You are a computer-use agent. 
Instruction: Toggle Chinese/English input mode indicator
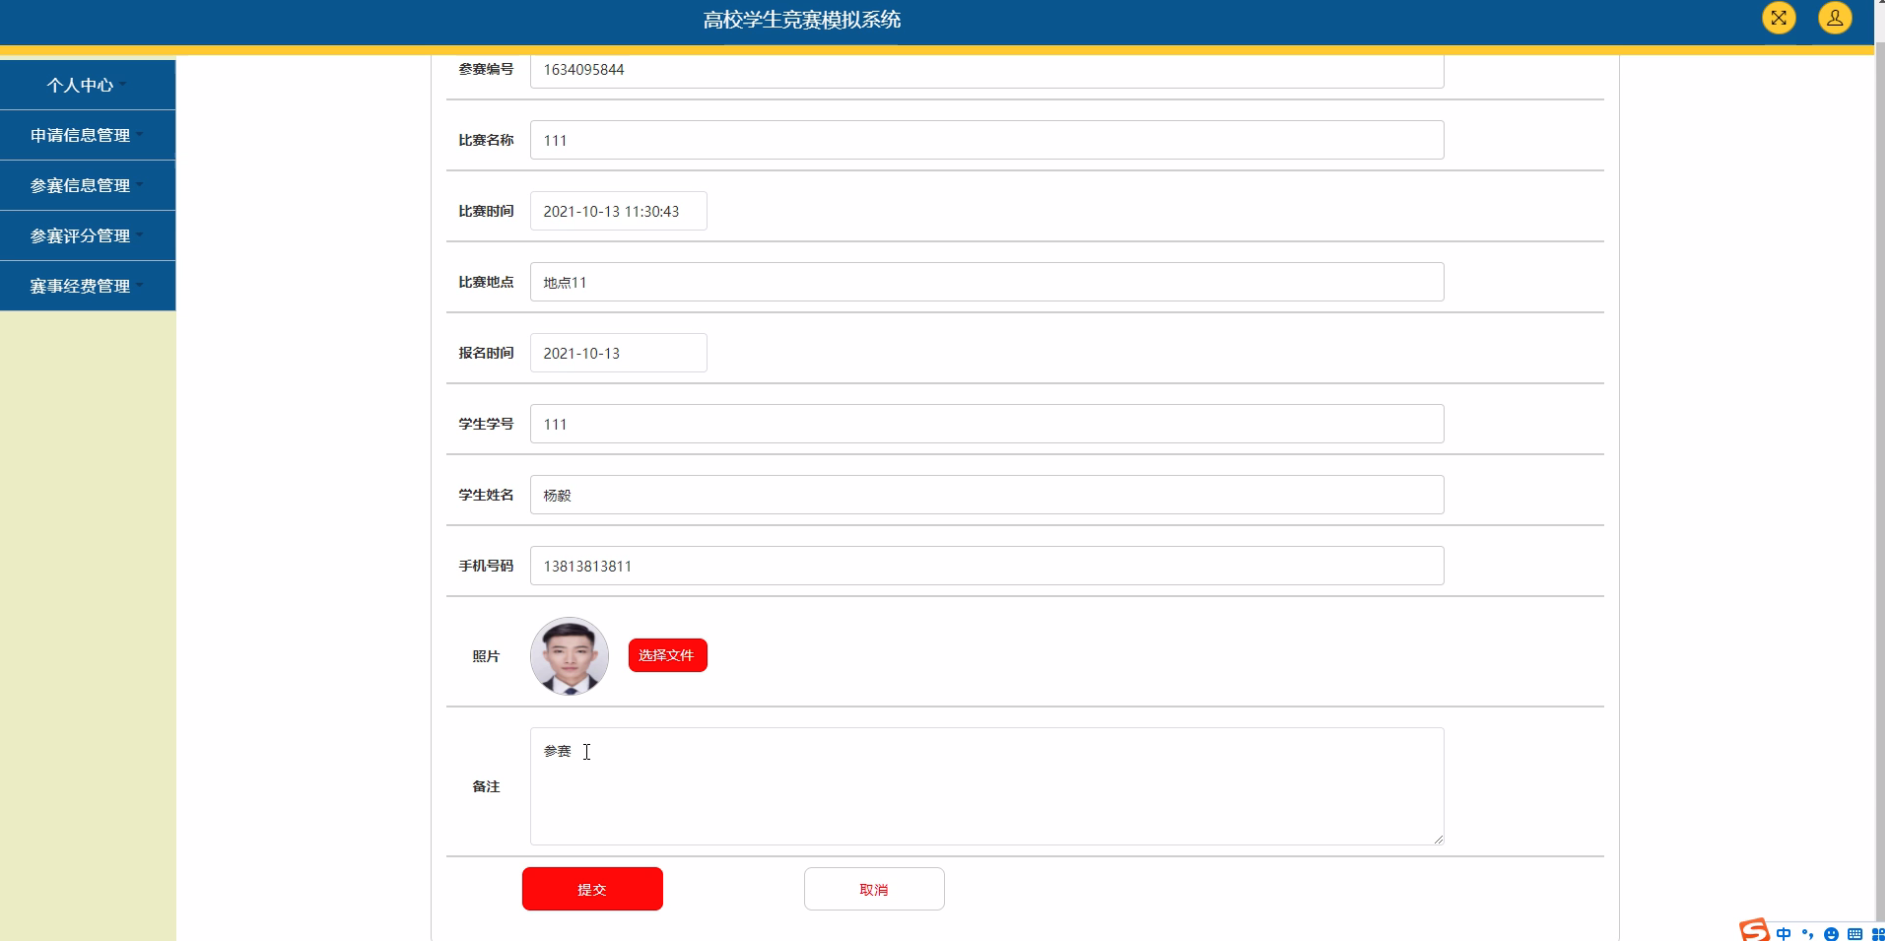(1784, 934)
